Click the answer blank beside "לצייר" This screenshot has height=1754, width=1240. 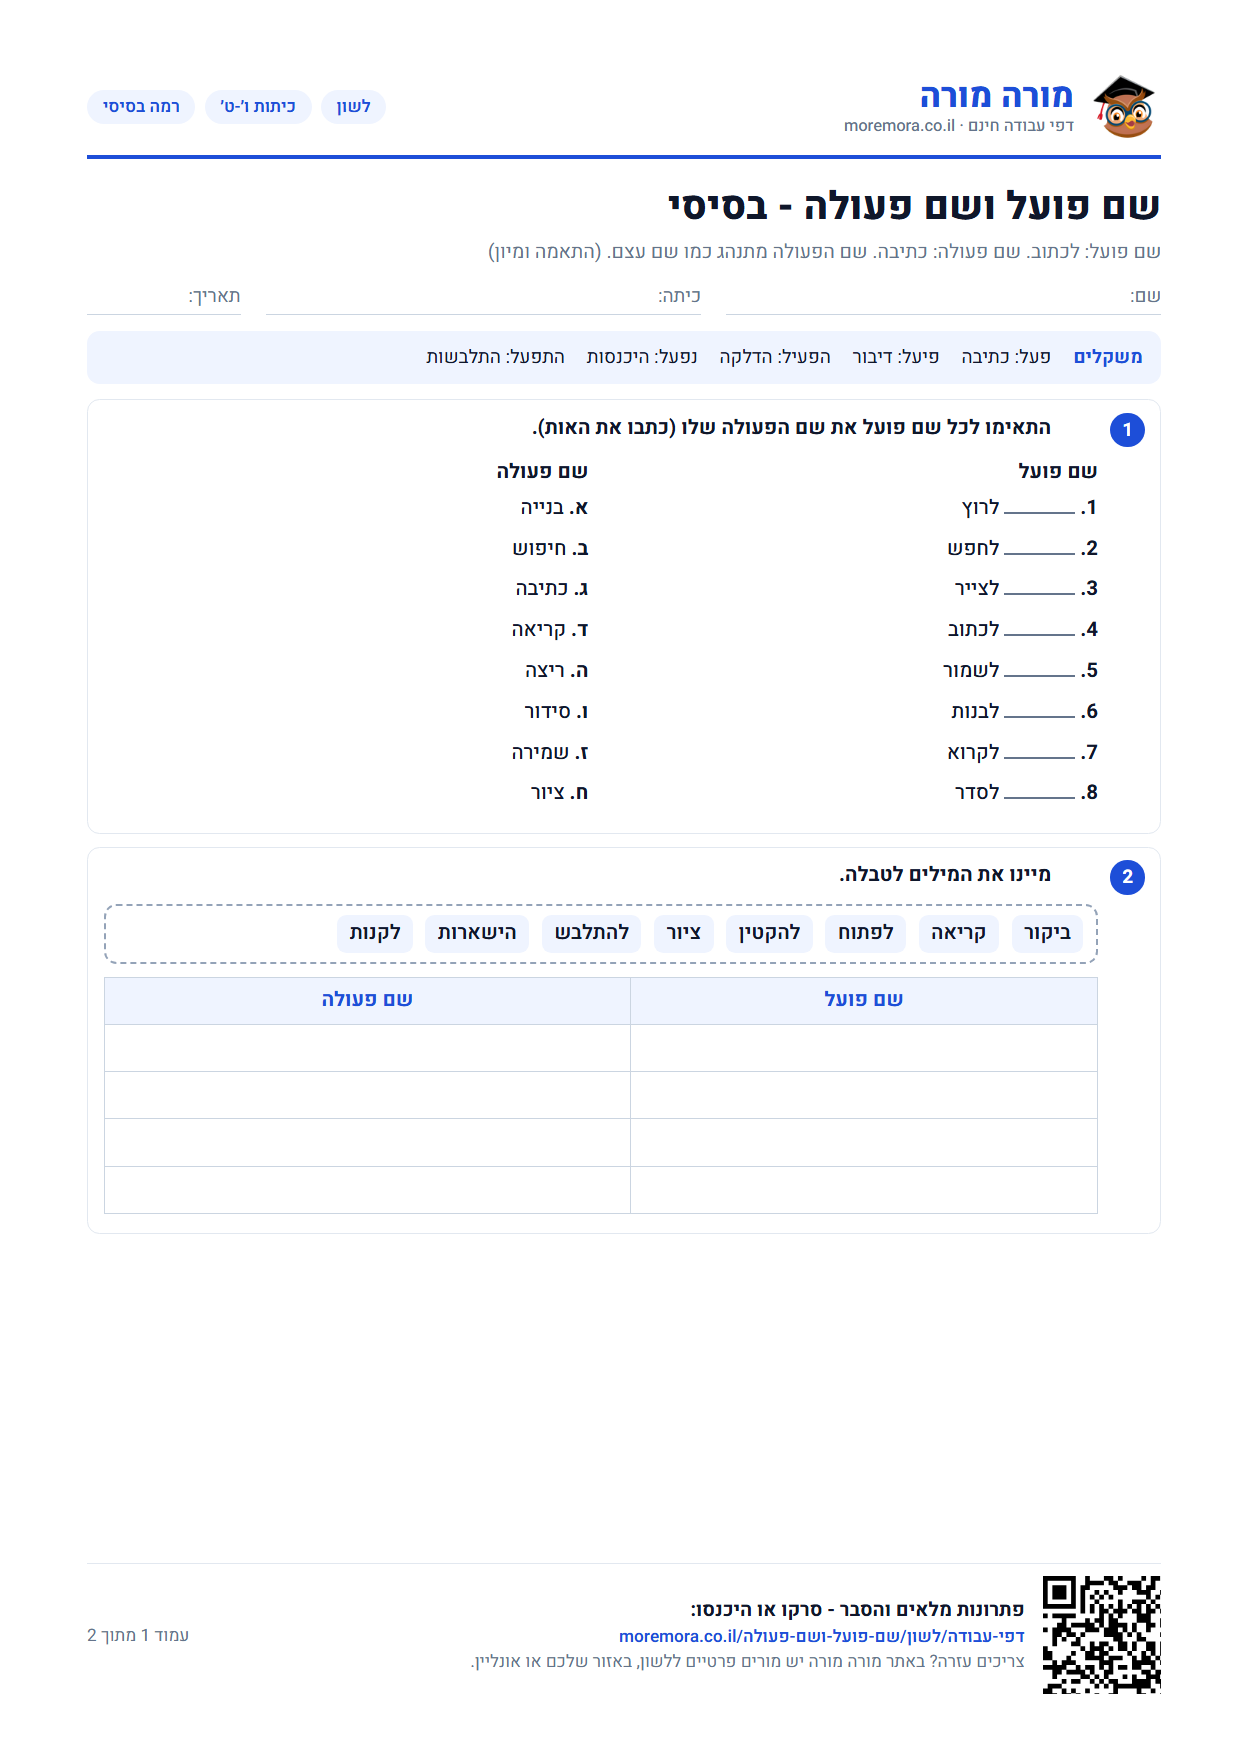click(1039, 590)
